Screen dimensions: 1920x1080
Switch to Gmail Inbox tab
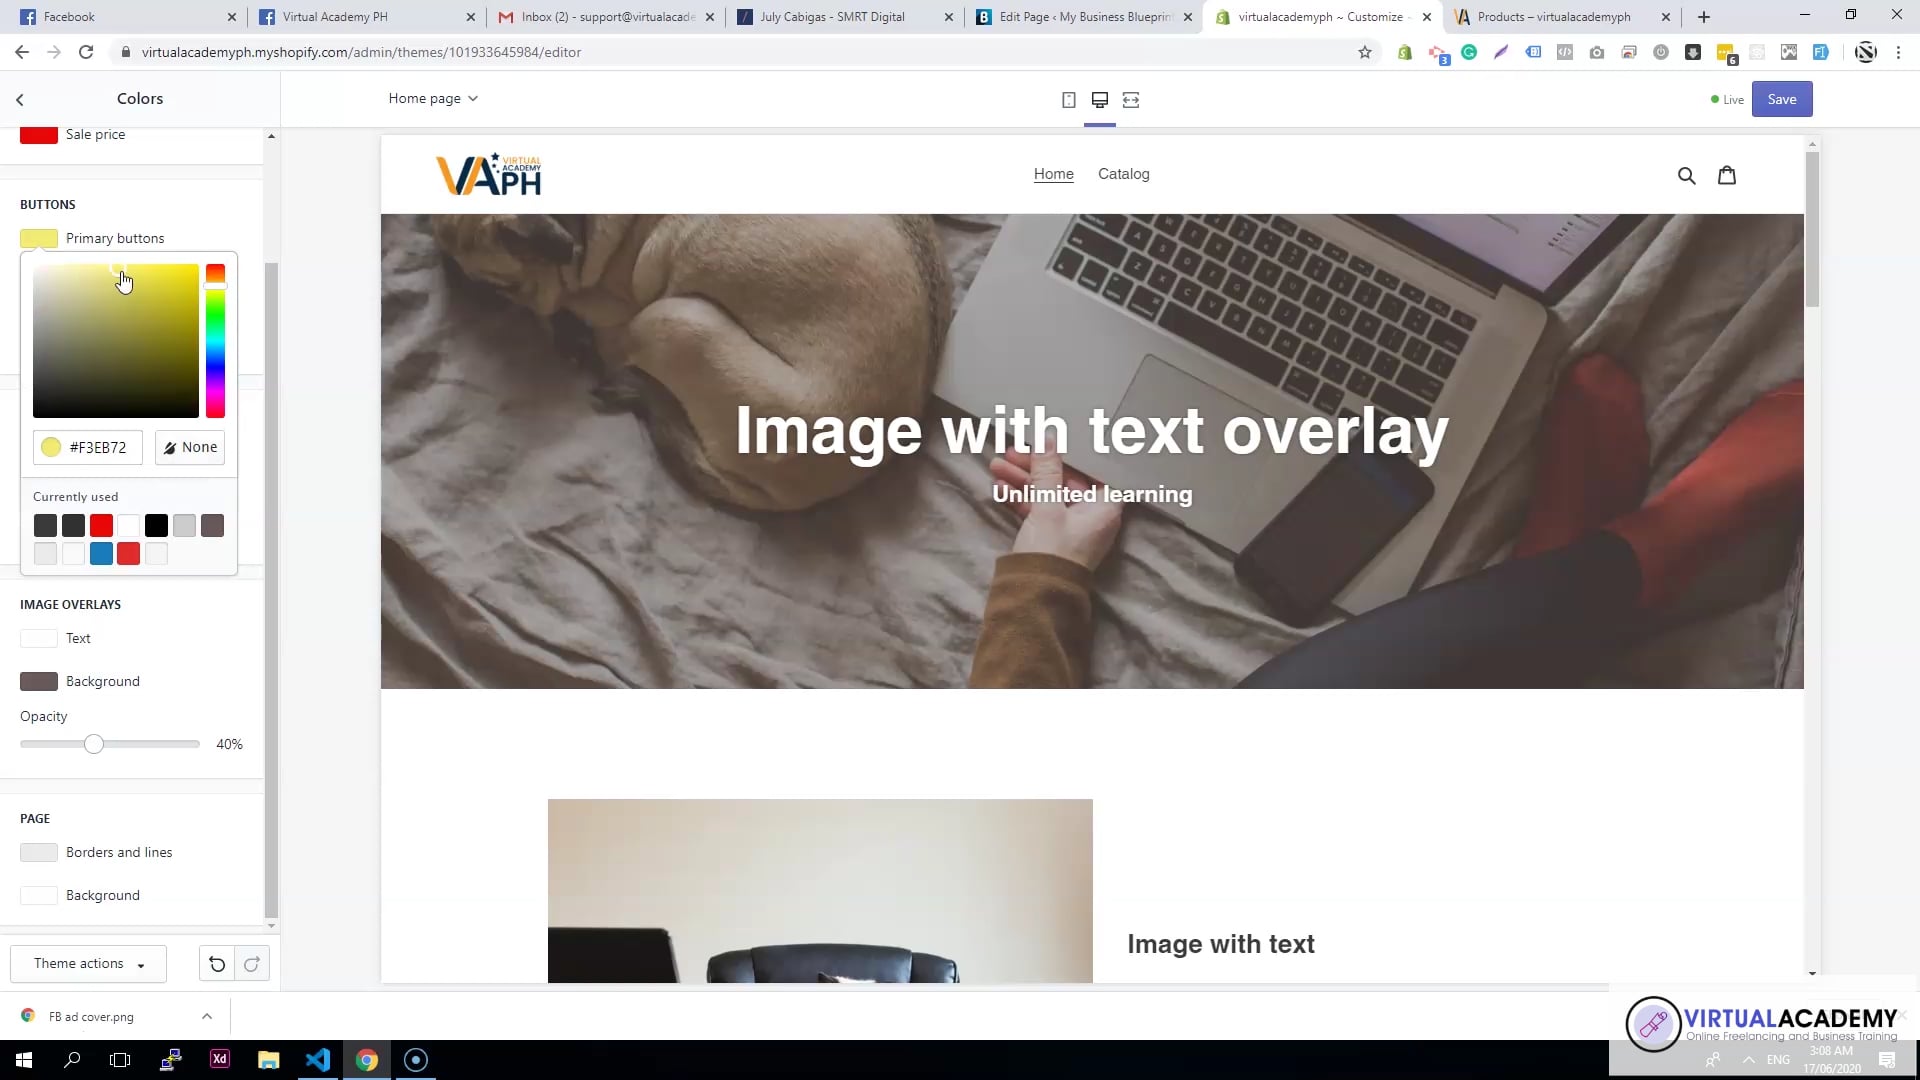pos(607,17)
